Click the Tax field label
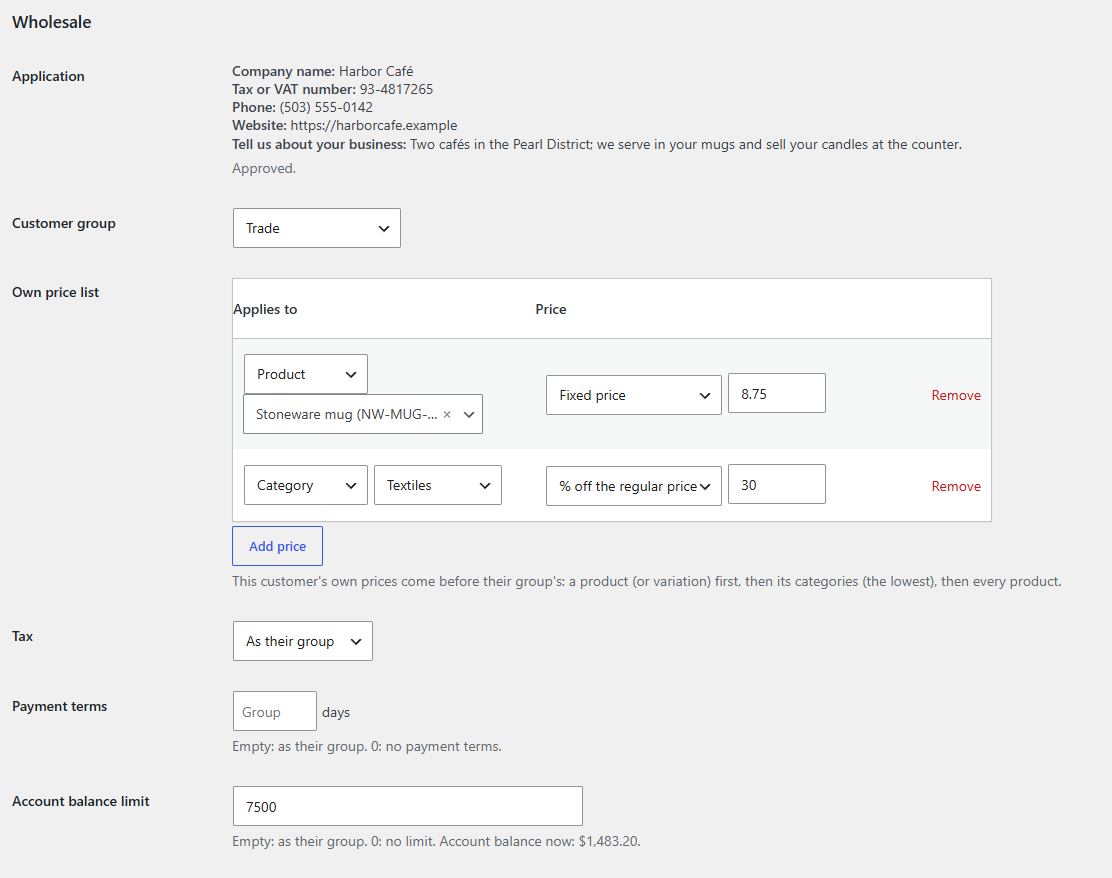 [x=23, y=636]
